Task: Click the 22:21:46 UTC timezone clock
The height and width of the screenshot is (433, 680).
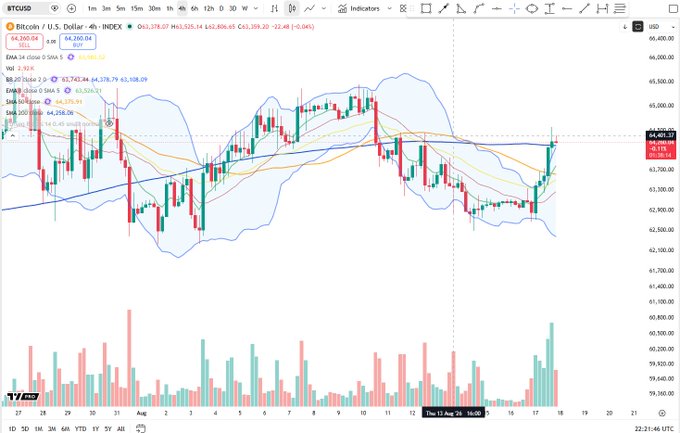Action: 654,429
